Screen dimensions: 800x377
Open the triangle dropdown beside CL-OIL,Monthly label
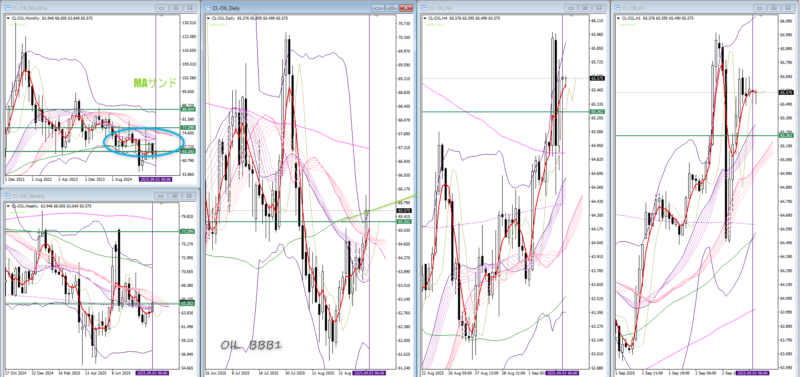tap(8, 17)
